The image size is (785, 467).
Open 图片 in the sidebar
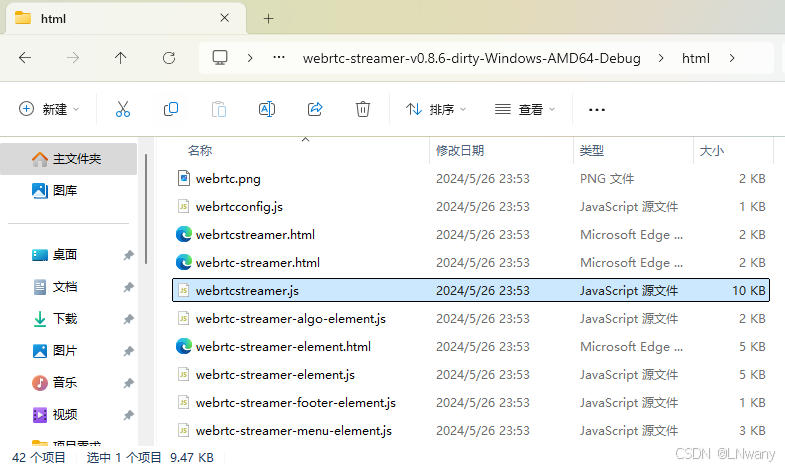(54, 351)
